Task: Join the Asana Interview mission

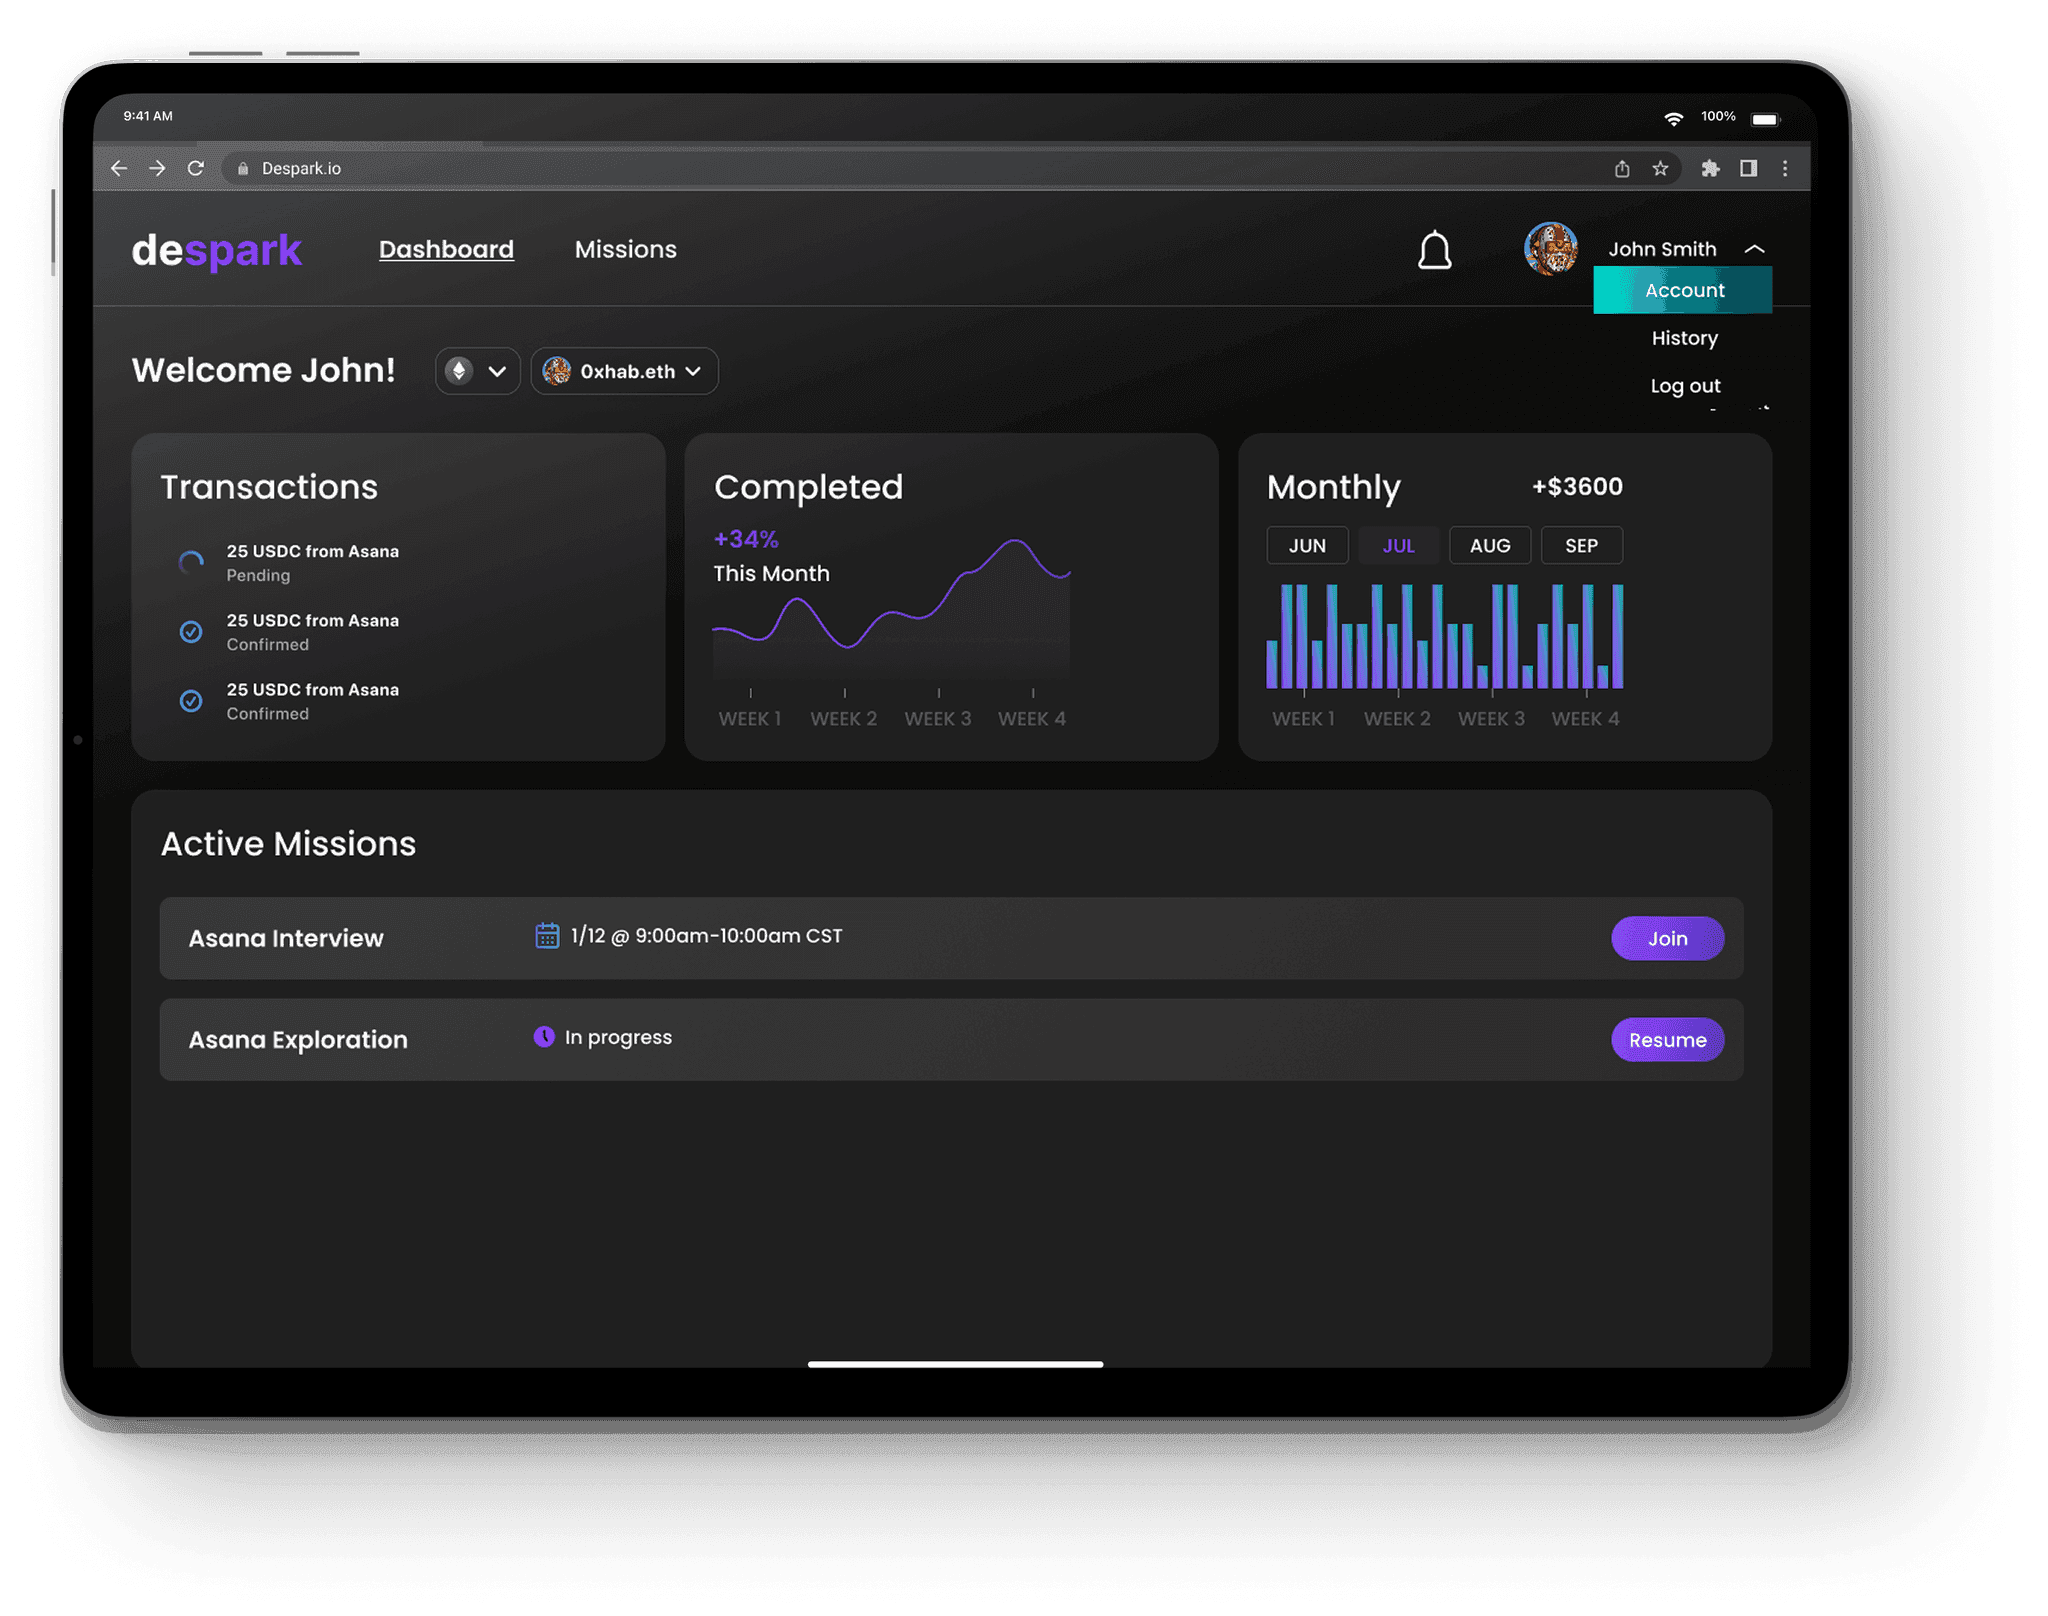Action: 1667,938
